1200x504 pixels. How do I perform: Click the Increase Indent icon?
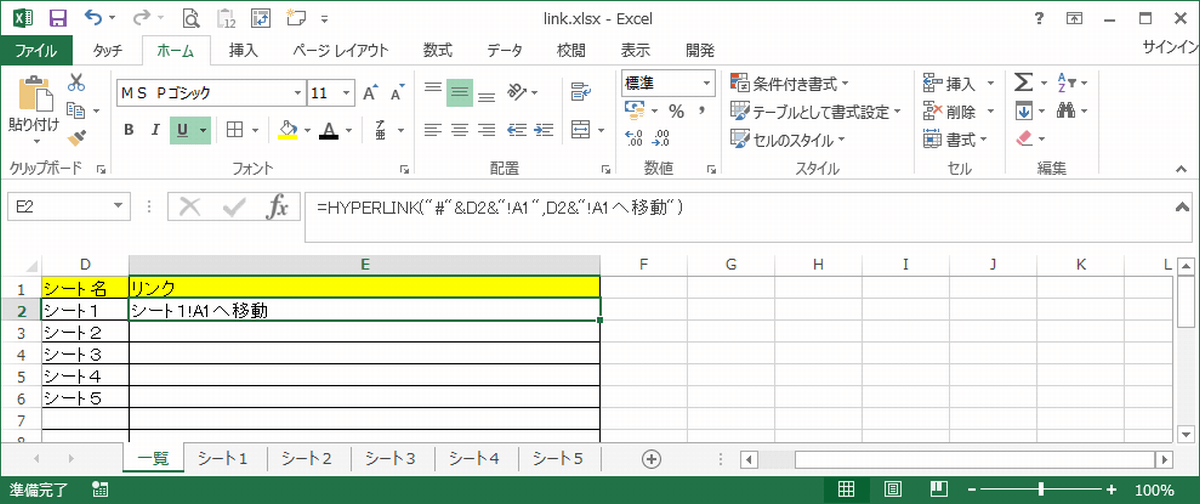(x=543, y=129)
